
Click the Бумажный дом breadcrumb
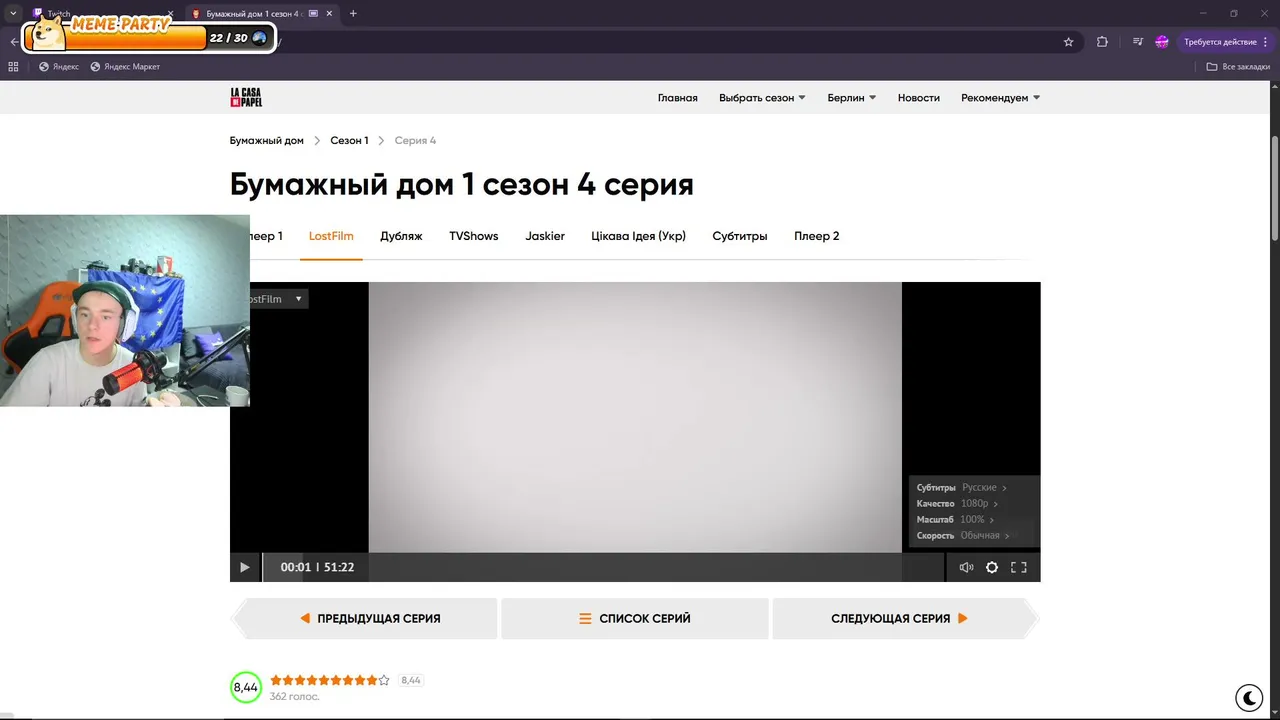point(267,141)
